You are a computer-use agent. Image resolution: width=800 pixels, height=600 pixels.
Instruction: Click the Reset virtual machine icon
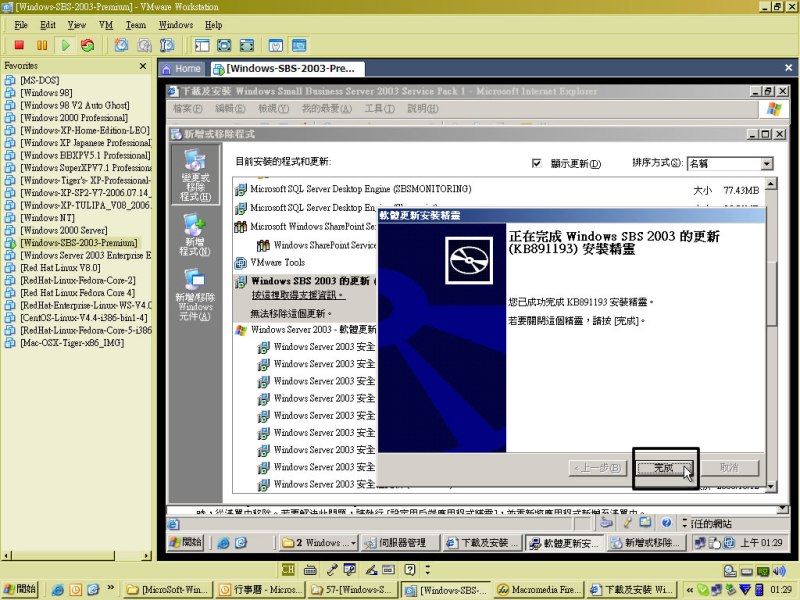(x=88, y=45)
